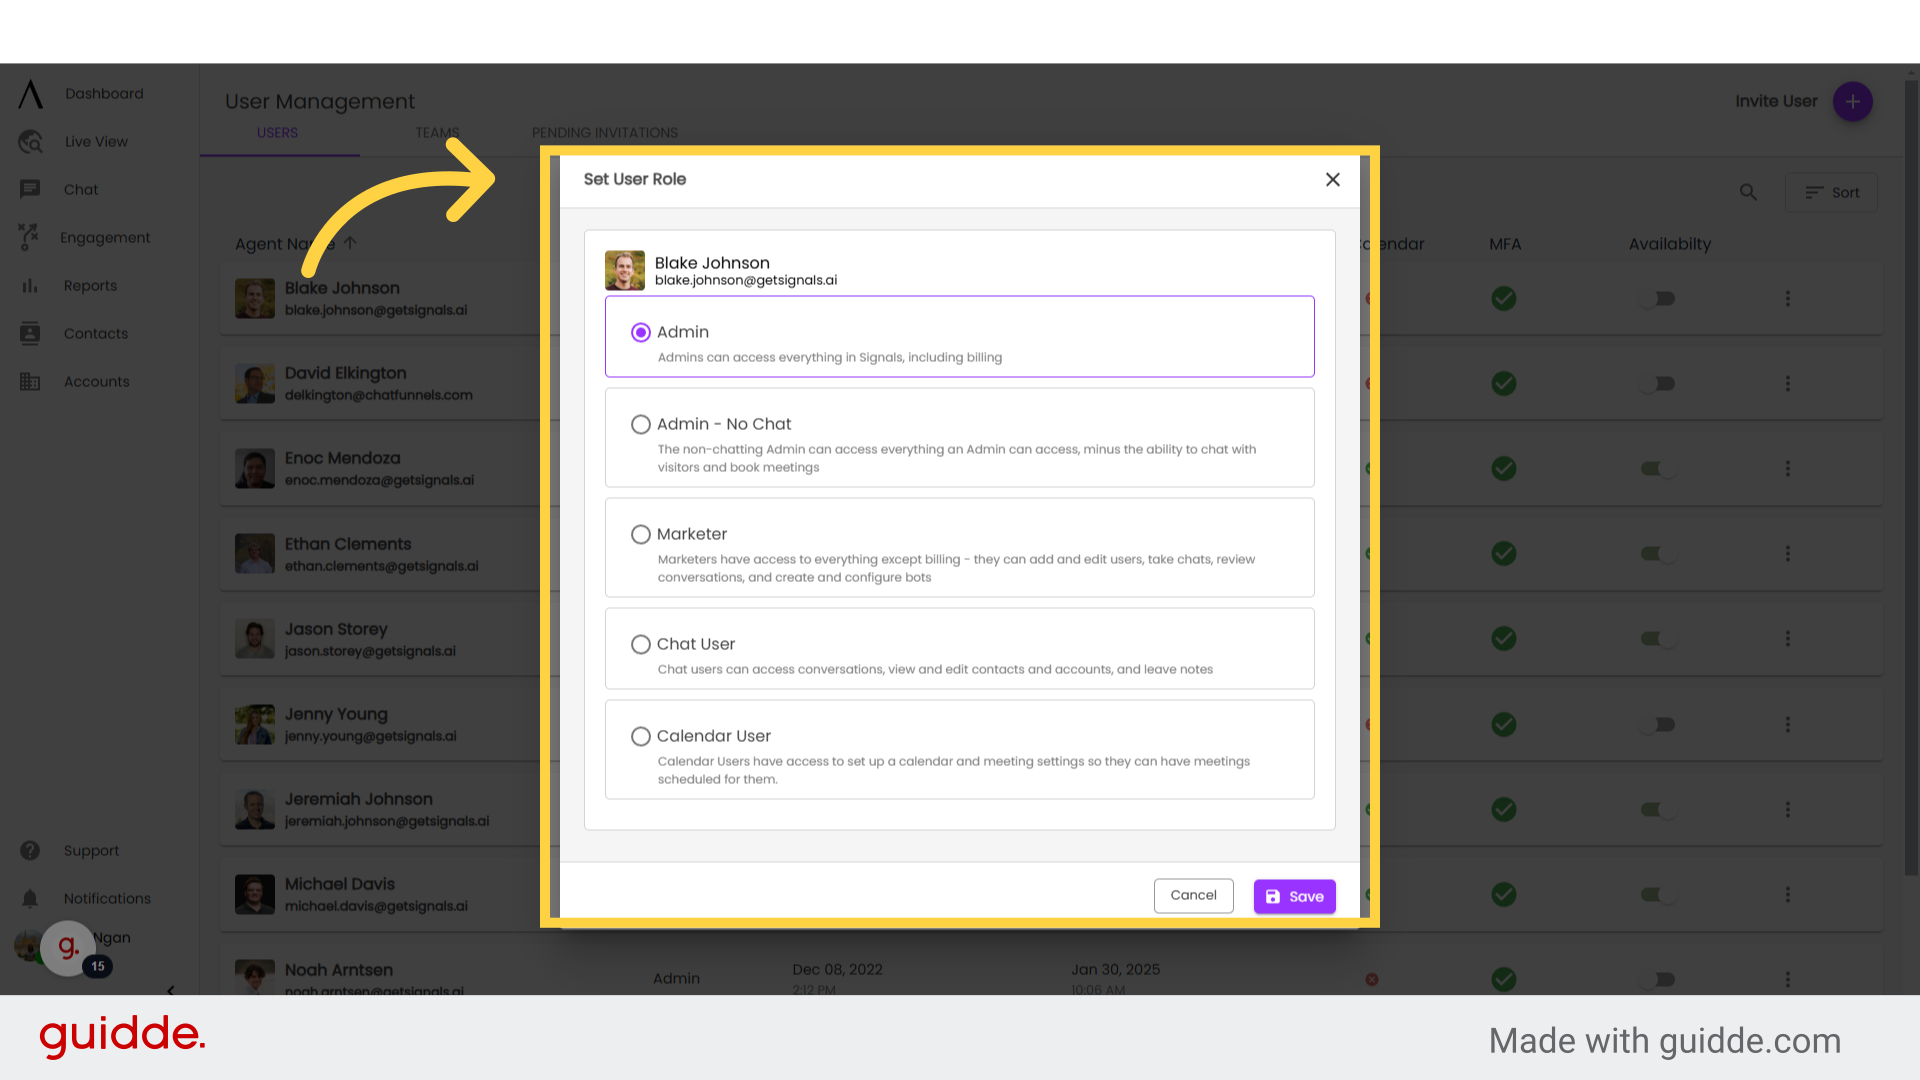This screenshot has height=1080, width=1920.
Task: Click the Availability column header
Action: point(1670,244)
